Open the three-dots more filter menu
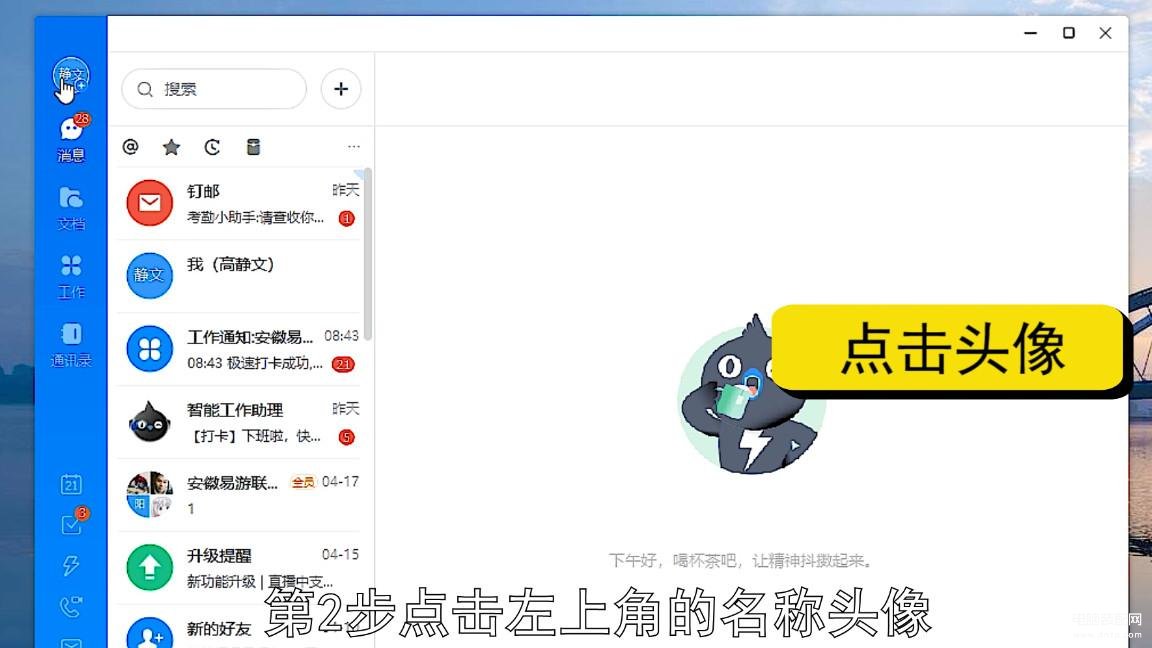 click(x=354, y=146)
